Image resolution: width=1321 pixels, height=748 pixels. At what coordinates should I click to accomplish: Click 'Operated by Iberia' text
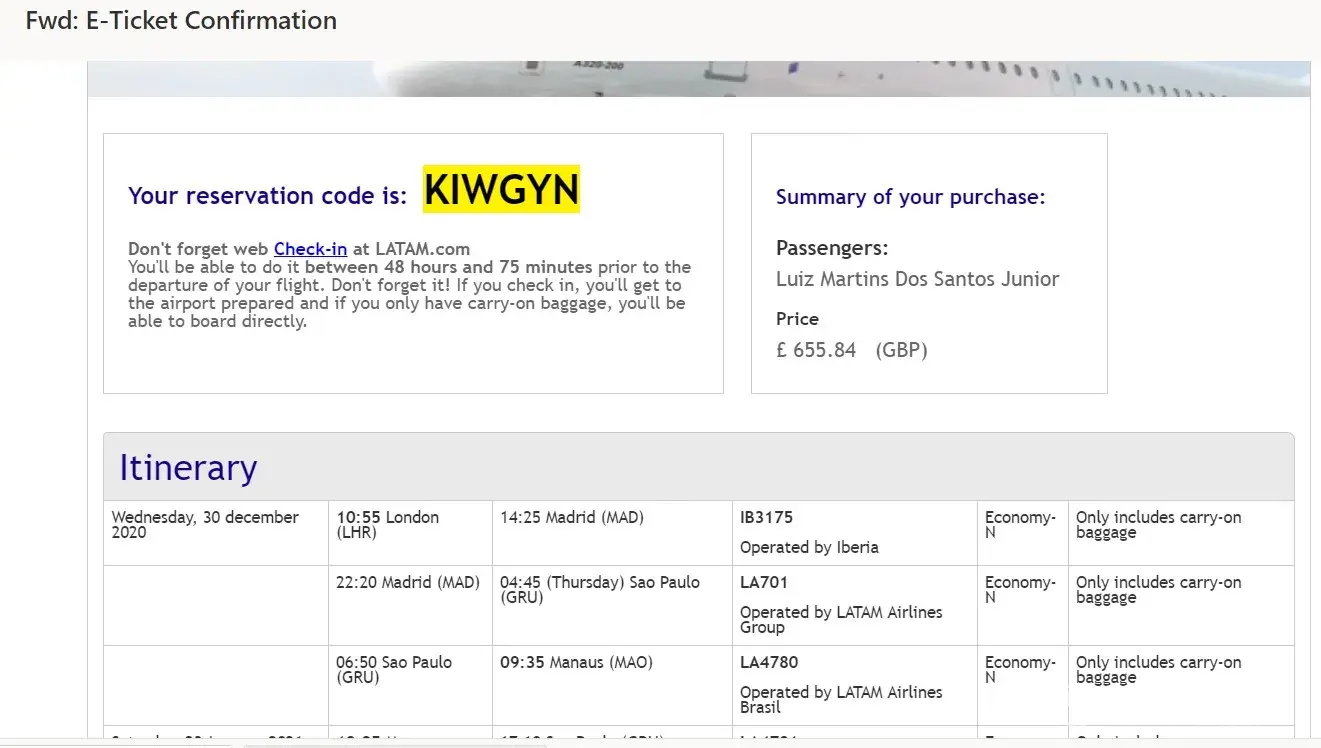(809, 547)
